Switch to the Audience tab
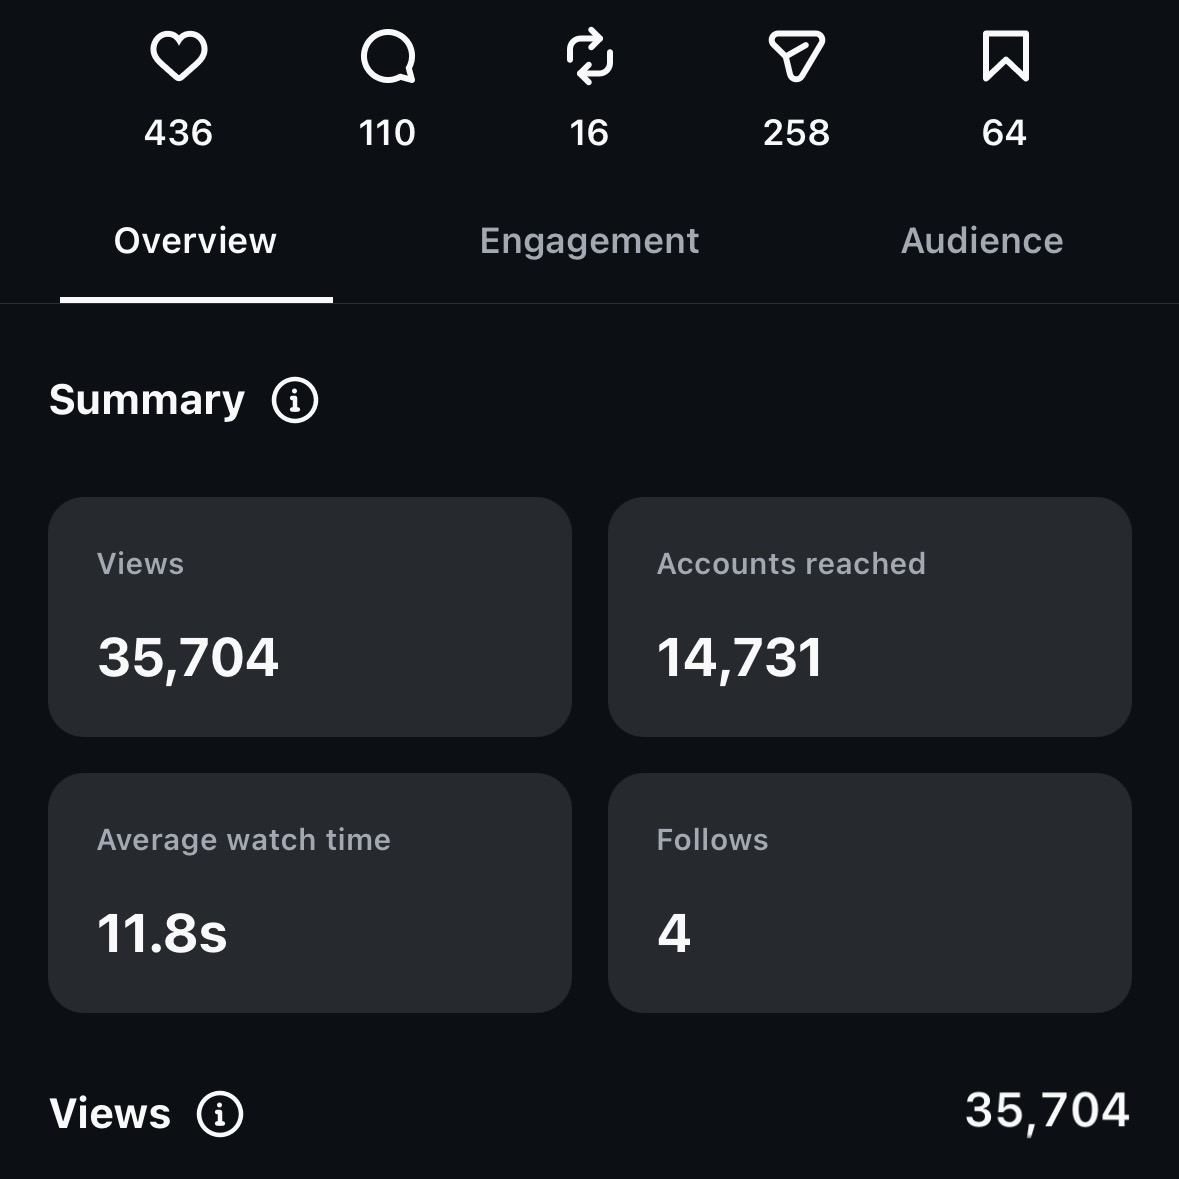The height and width of the screenshot is (1179, 1179). [982, 241]
